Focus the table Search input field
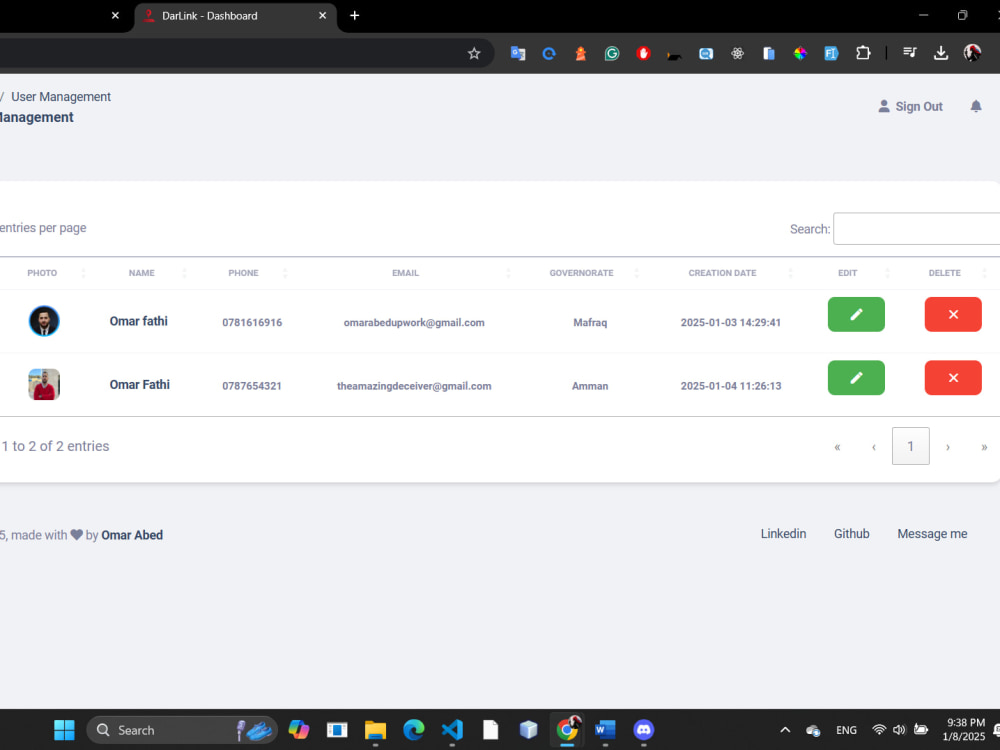The height and width of the screenshot is (750, 1000). coord(916,229)
